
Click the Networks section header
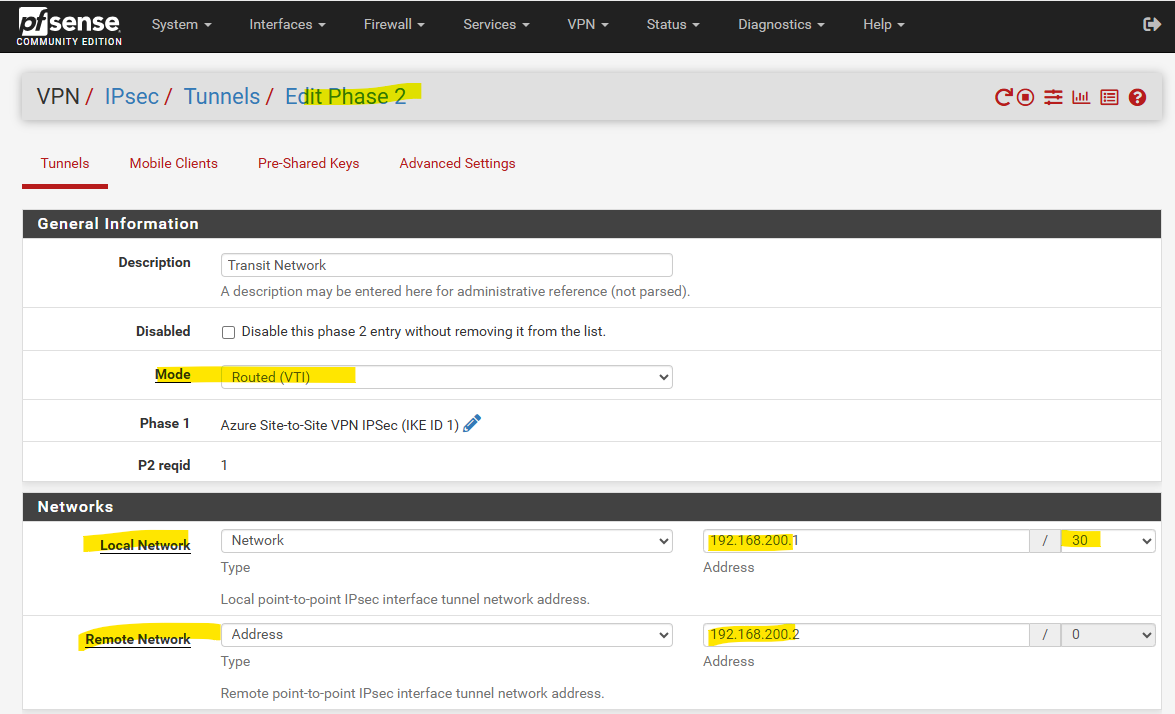click(x=592, y=507)
